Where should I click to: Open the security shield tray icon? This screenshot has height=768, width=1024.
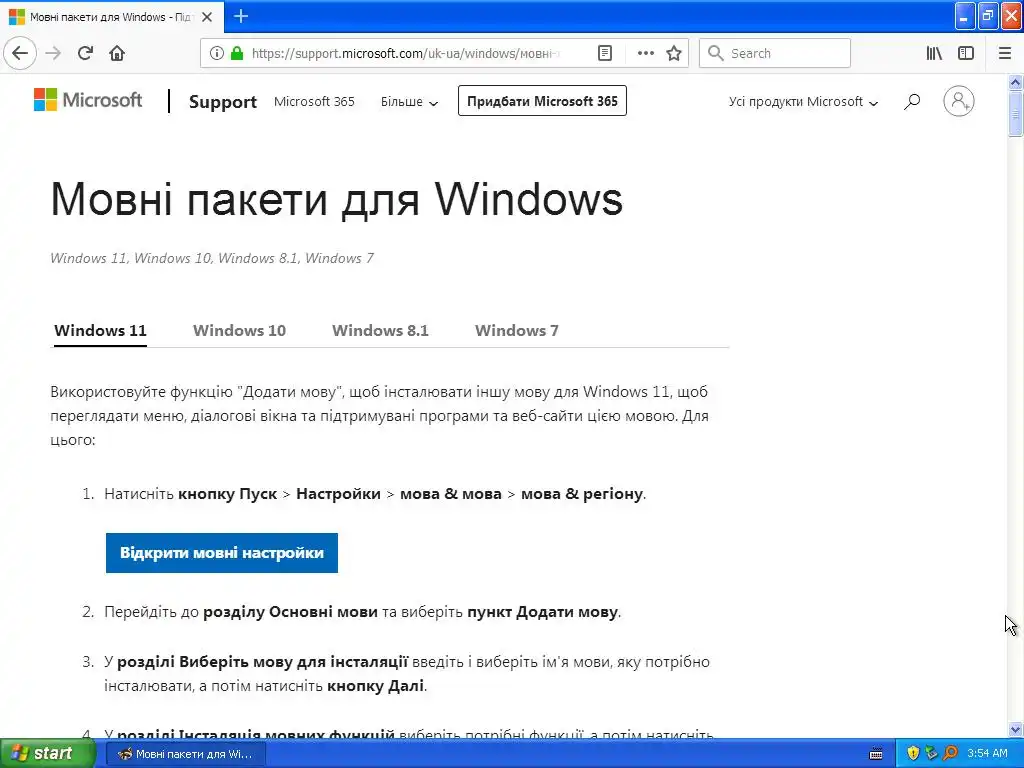(x=913, y=753)
